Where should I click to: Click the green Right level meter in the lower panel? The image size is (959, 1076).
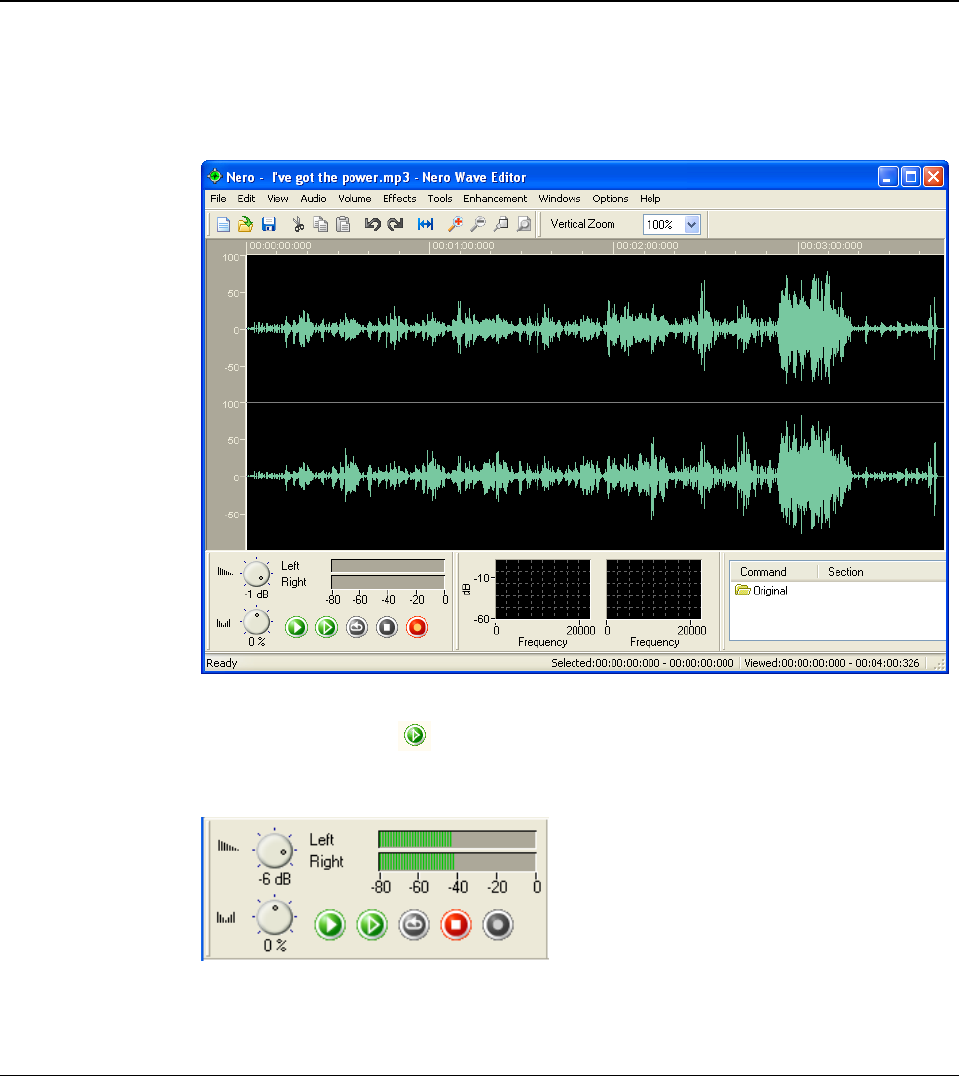457,861
